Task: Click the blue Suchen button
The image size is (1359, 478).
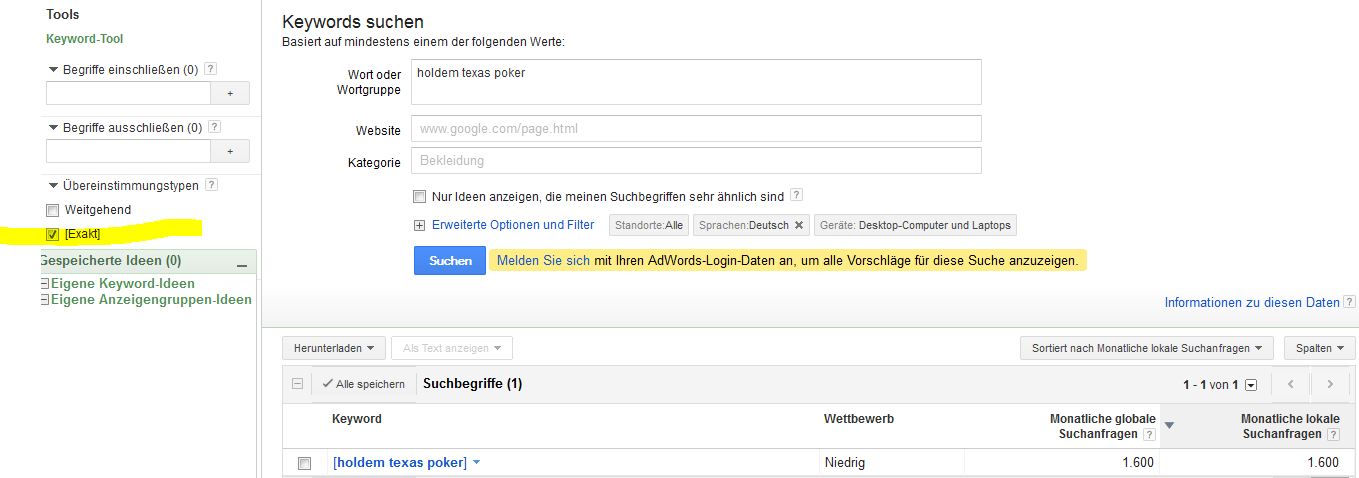Action: click(450, 260)
